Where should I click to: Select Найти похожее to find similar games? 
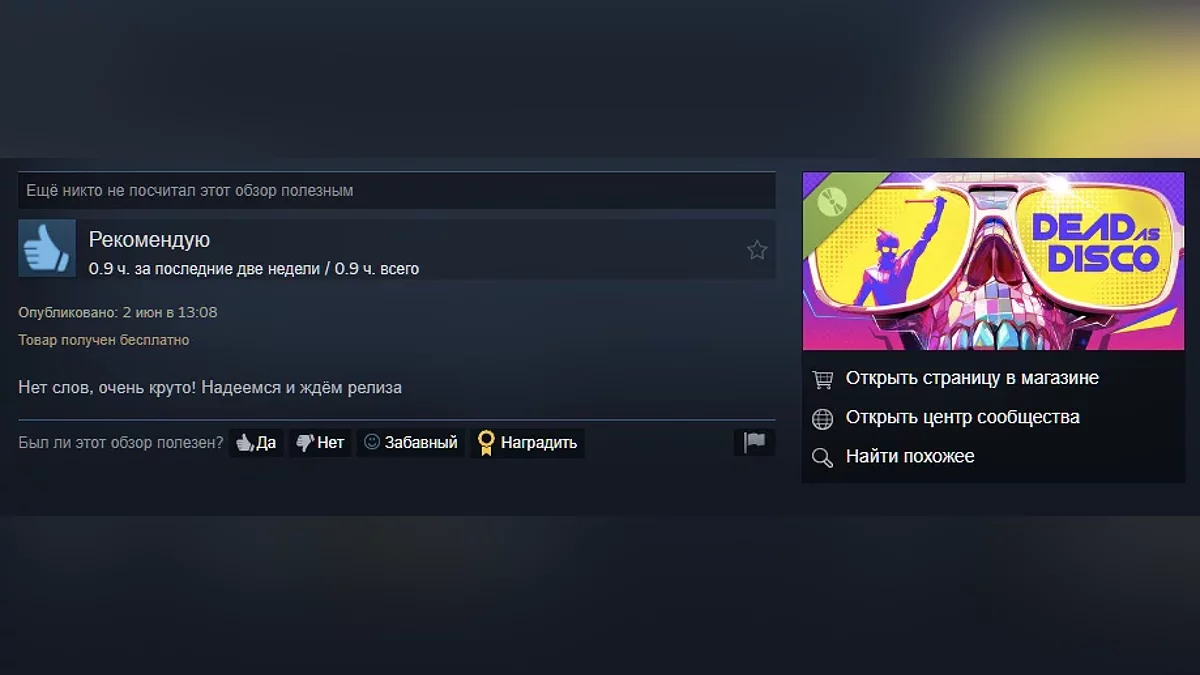click(x=910, y=456)
